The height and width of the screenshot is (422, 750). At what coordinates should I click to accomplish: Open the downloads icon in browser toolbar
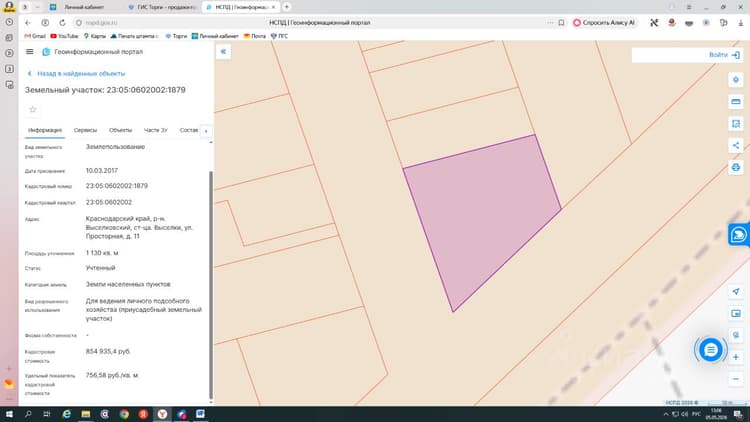pos(740,22)
